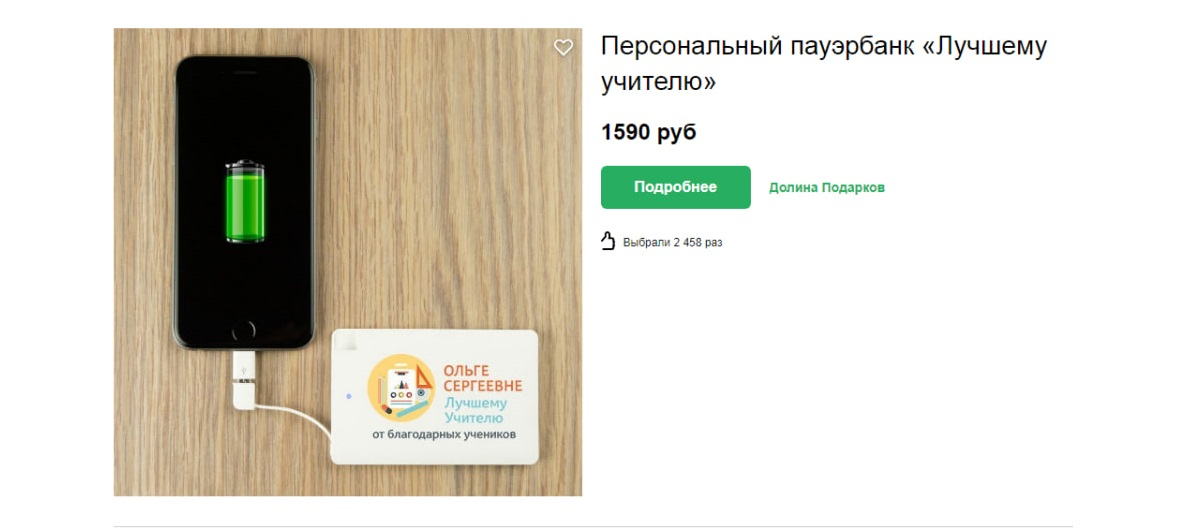
Task: Open the Долина Подарков store link
Action: click(827, 187)
